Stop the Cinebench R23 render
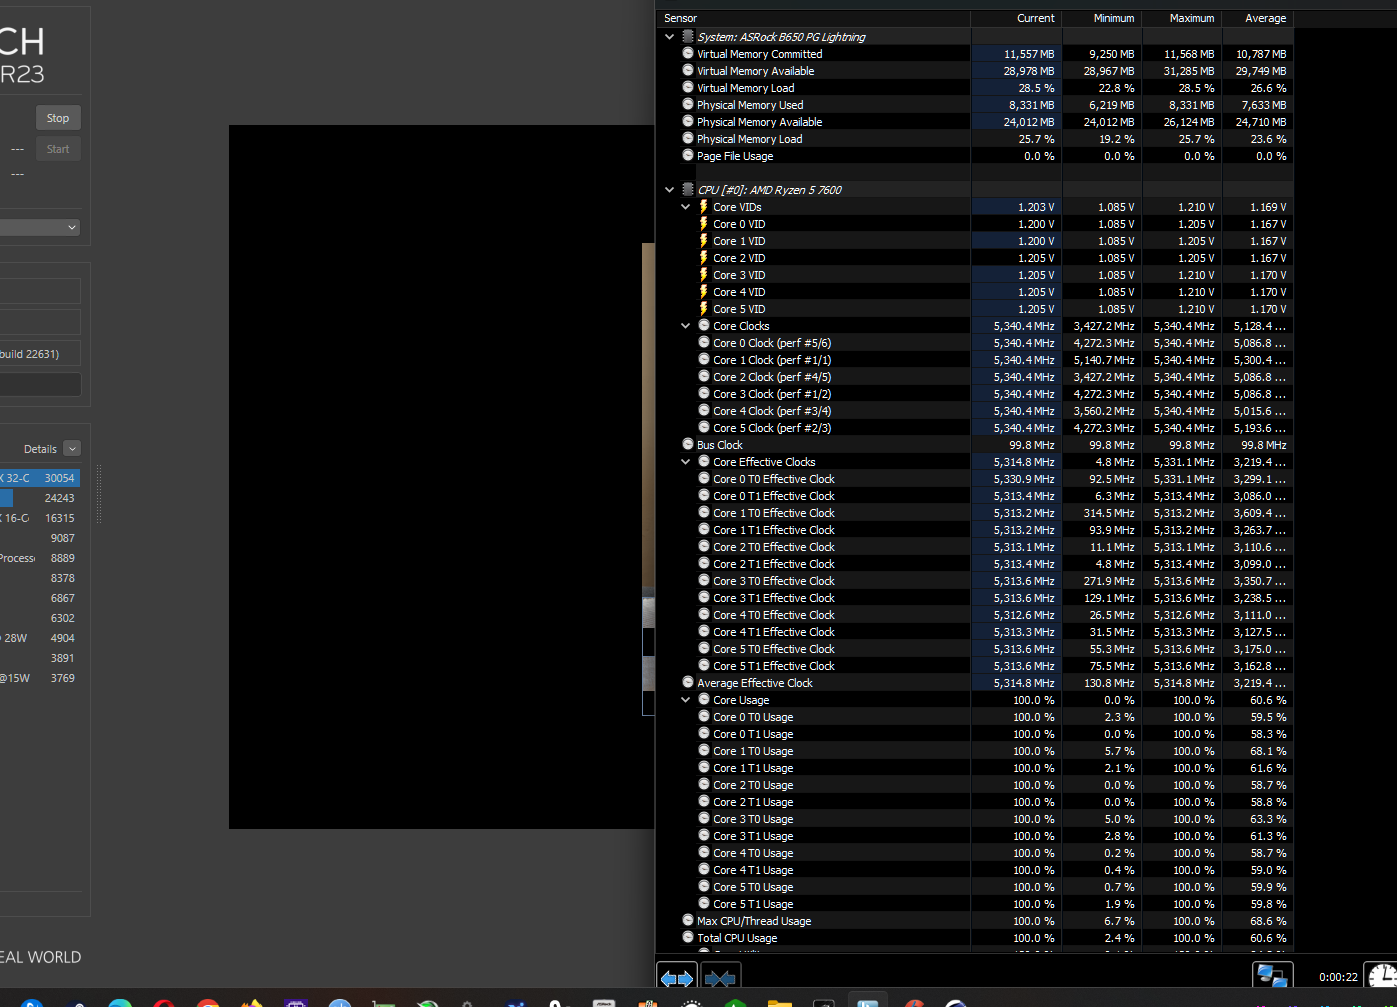Viewport: 1397px width, 1007px height. point(58,118)
